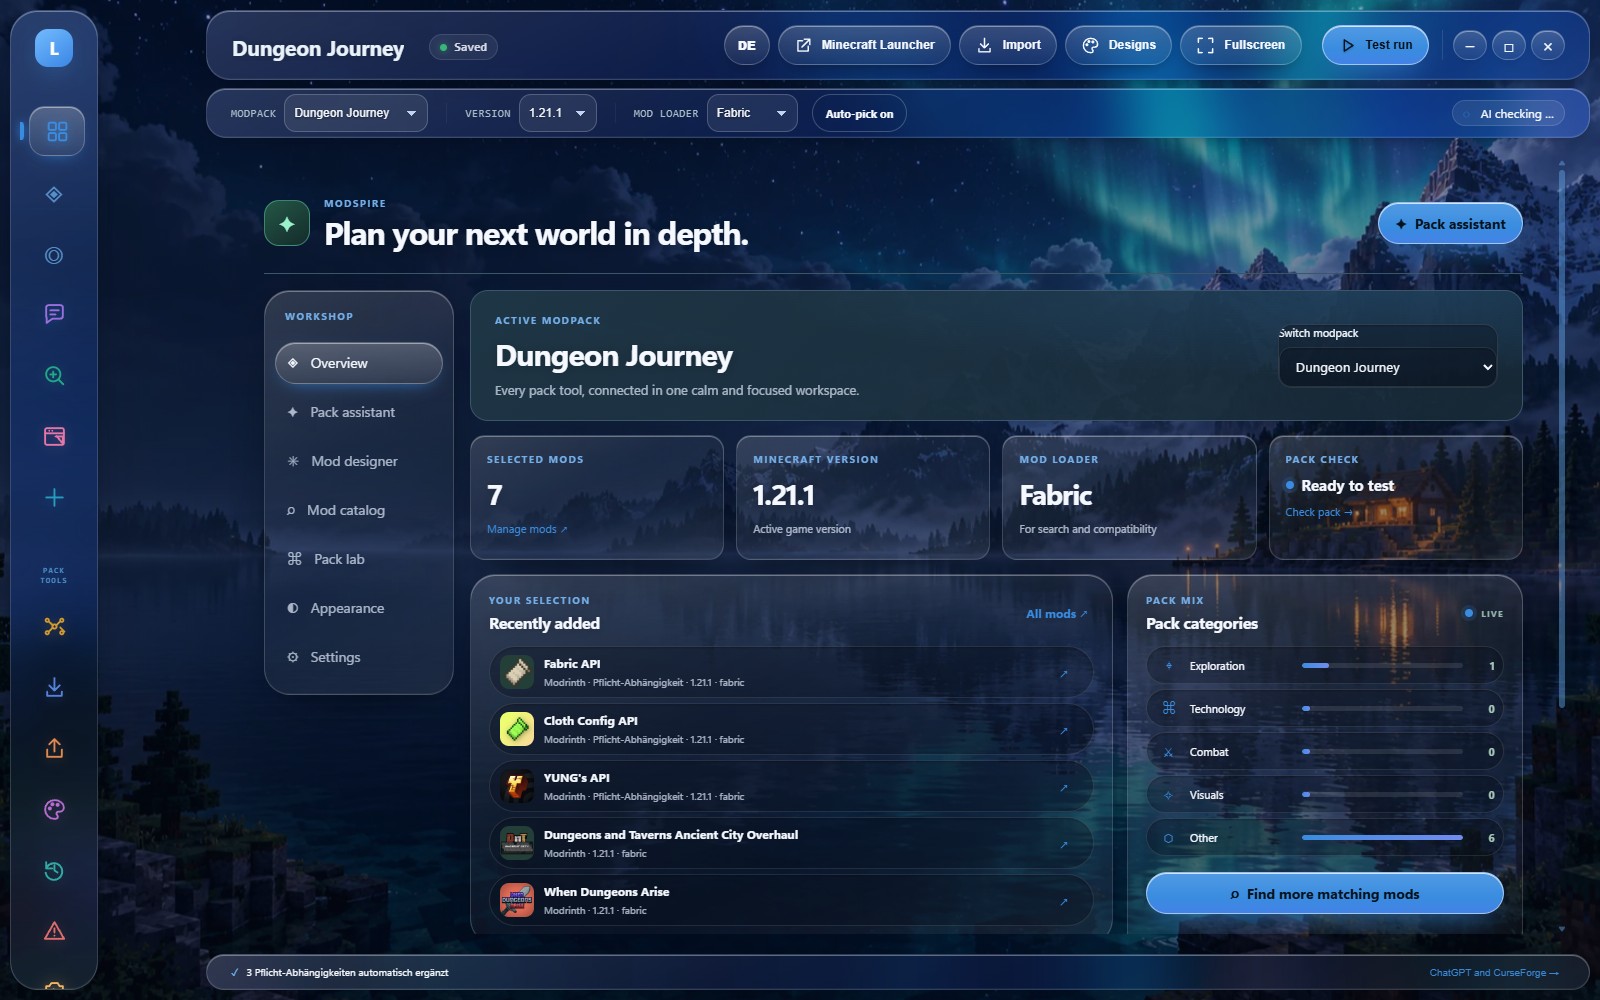The width and height of the screenshot is (1600, 1000).
Task: Open the Modpack dropdown in toolbar
Action: (x=355, y=113)
